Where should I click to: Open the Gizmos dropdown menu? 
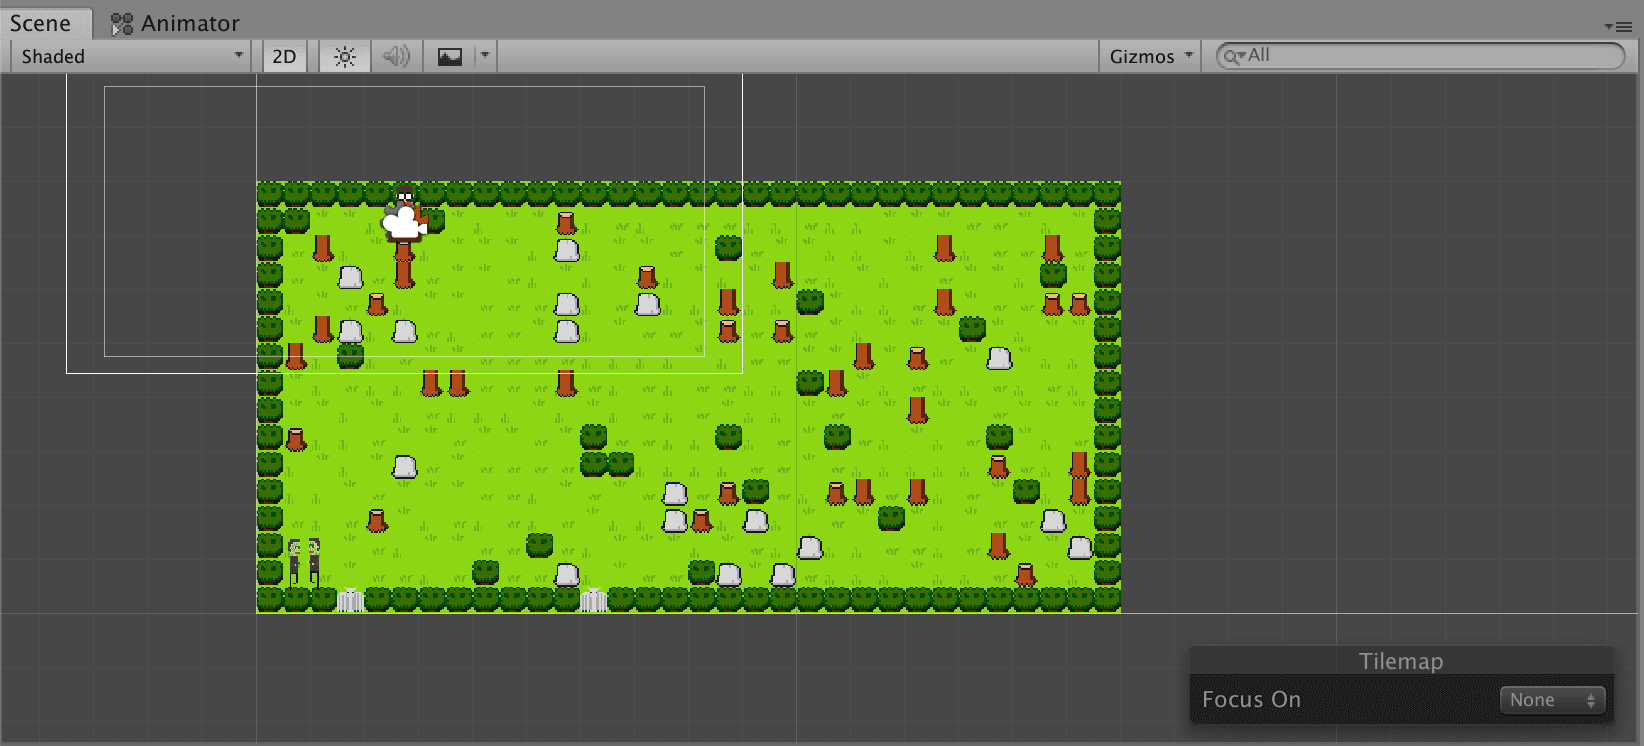click(1150, 56)
